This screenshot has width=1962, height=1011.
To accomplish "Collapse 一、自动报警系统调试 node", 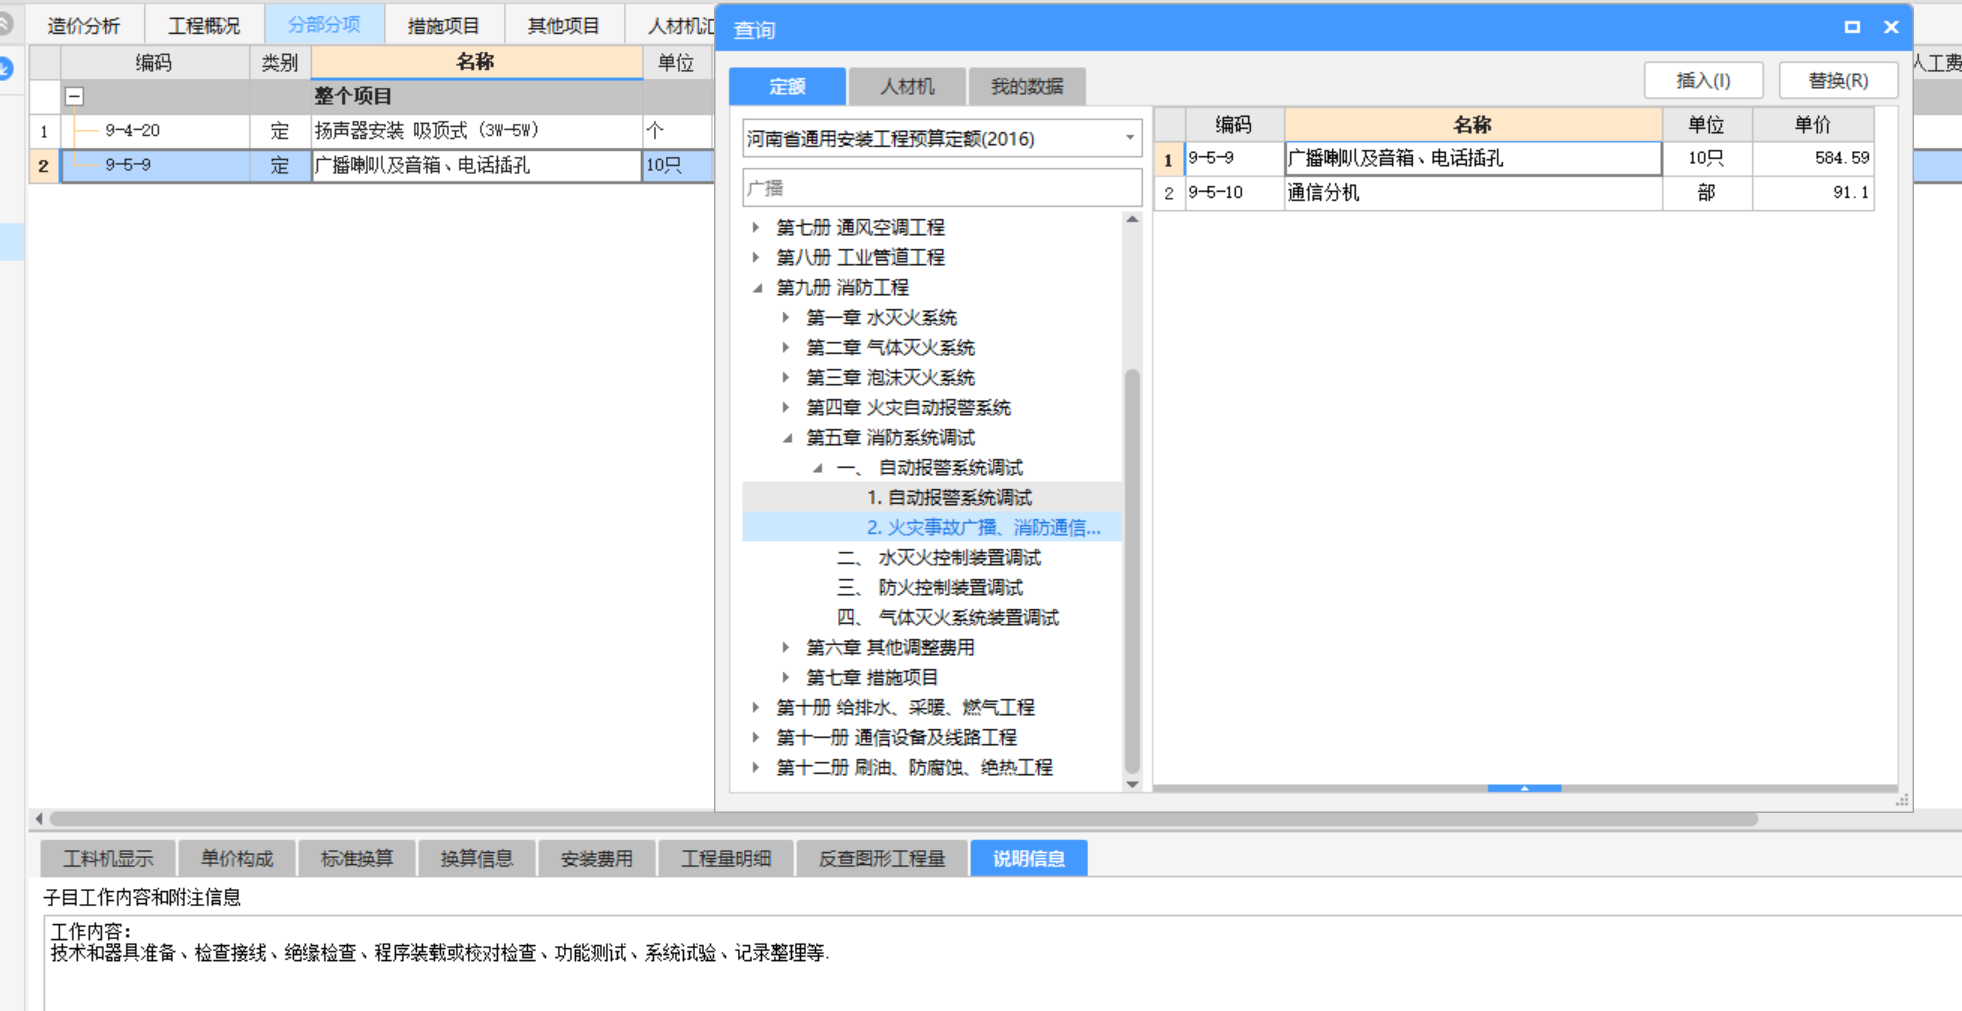I will click(x=817, y=467).
